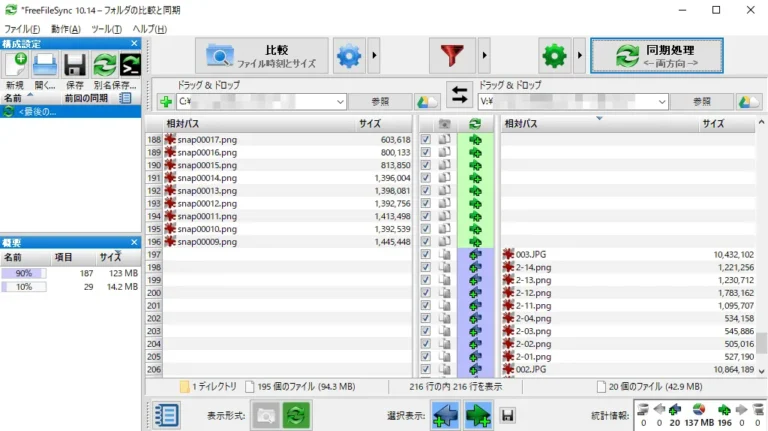
Task: Click category icon for snap00009.png row
Action: [444, 241]
